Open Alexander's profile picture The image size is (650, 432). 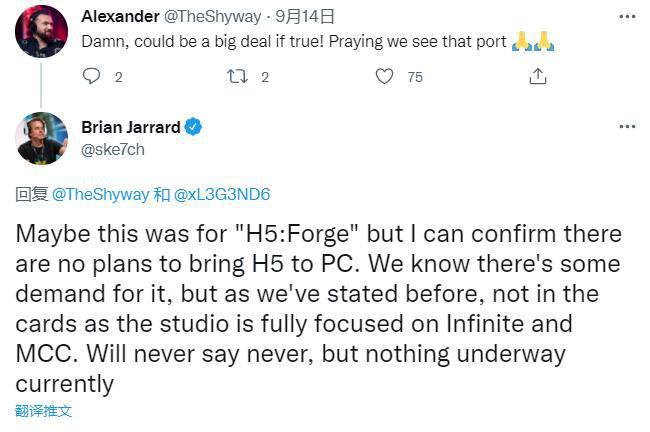coord(41,32)
